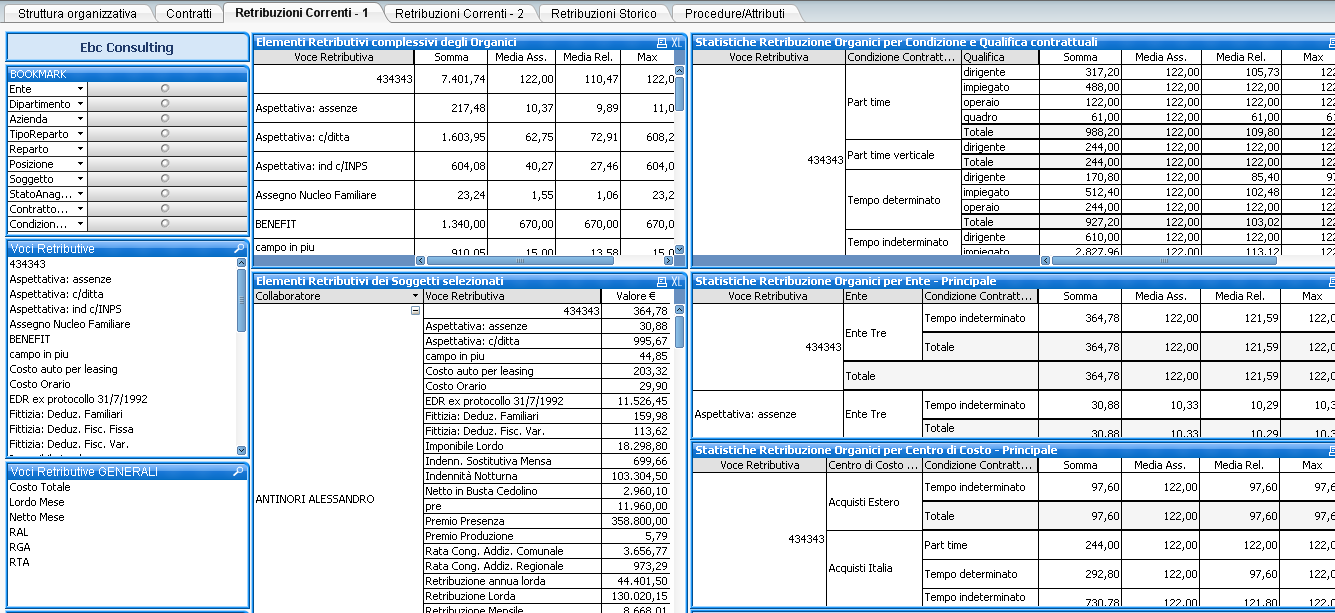1335x613 pixels.
Task: Open search in the Voci Retributive list box
Action: tap(239, 248)
